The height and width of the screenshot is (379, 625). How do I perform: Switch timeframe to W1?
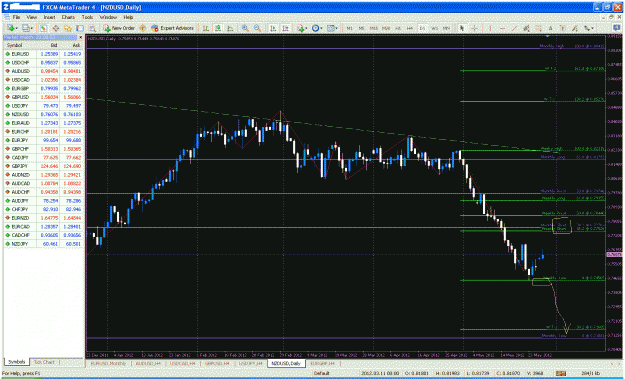coord(434,28)
